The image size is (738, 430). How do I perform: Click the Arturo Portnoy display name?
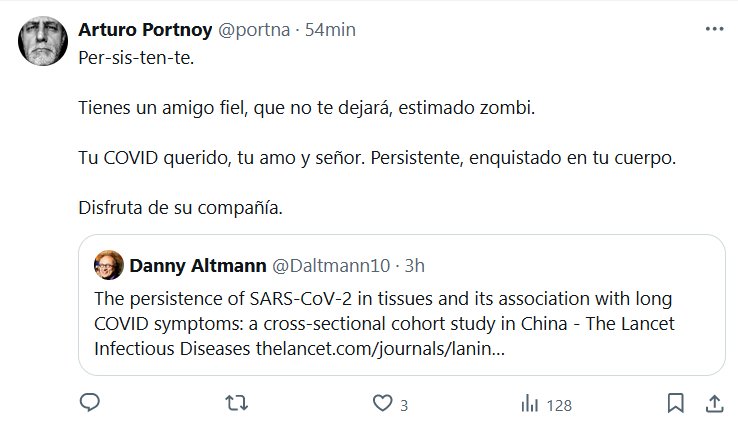pyautogui.click(x=144, y=30)
